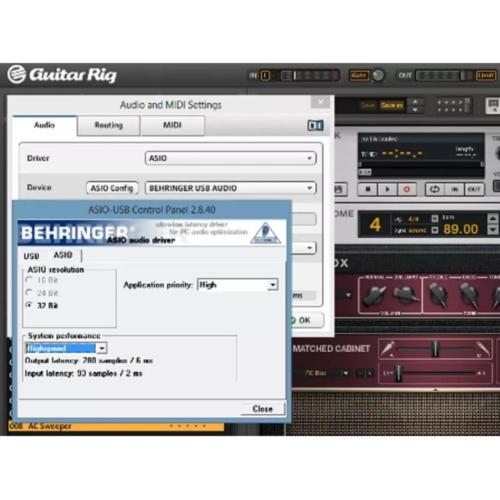
Task: Select 16 Bit ASIO resolution
Action: (42, 280)
